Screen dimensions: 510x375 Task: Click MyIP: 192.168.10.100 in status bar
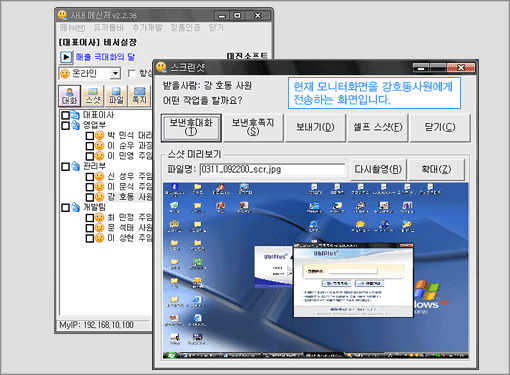[96, 325]
